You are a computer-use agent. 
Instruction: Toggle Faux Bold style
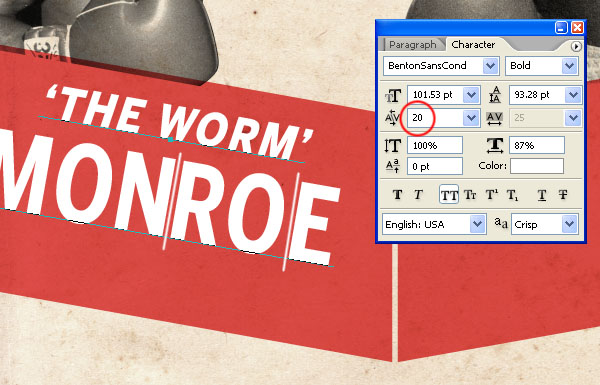(397, 195)
